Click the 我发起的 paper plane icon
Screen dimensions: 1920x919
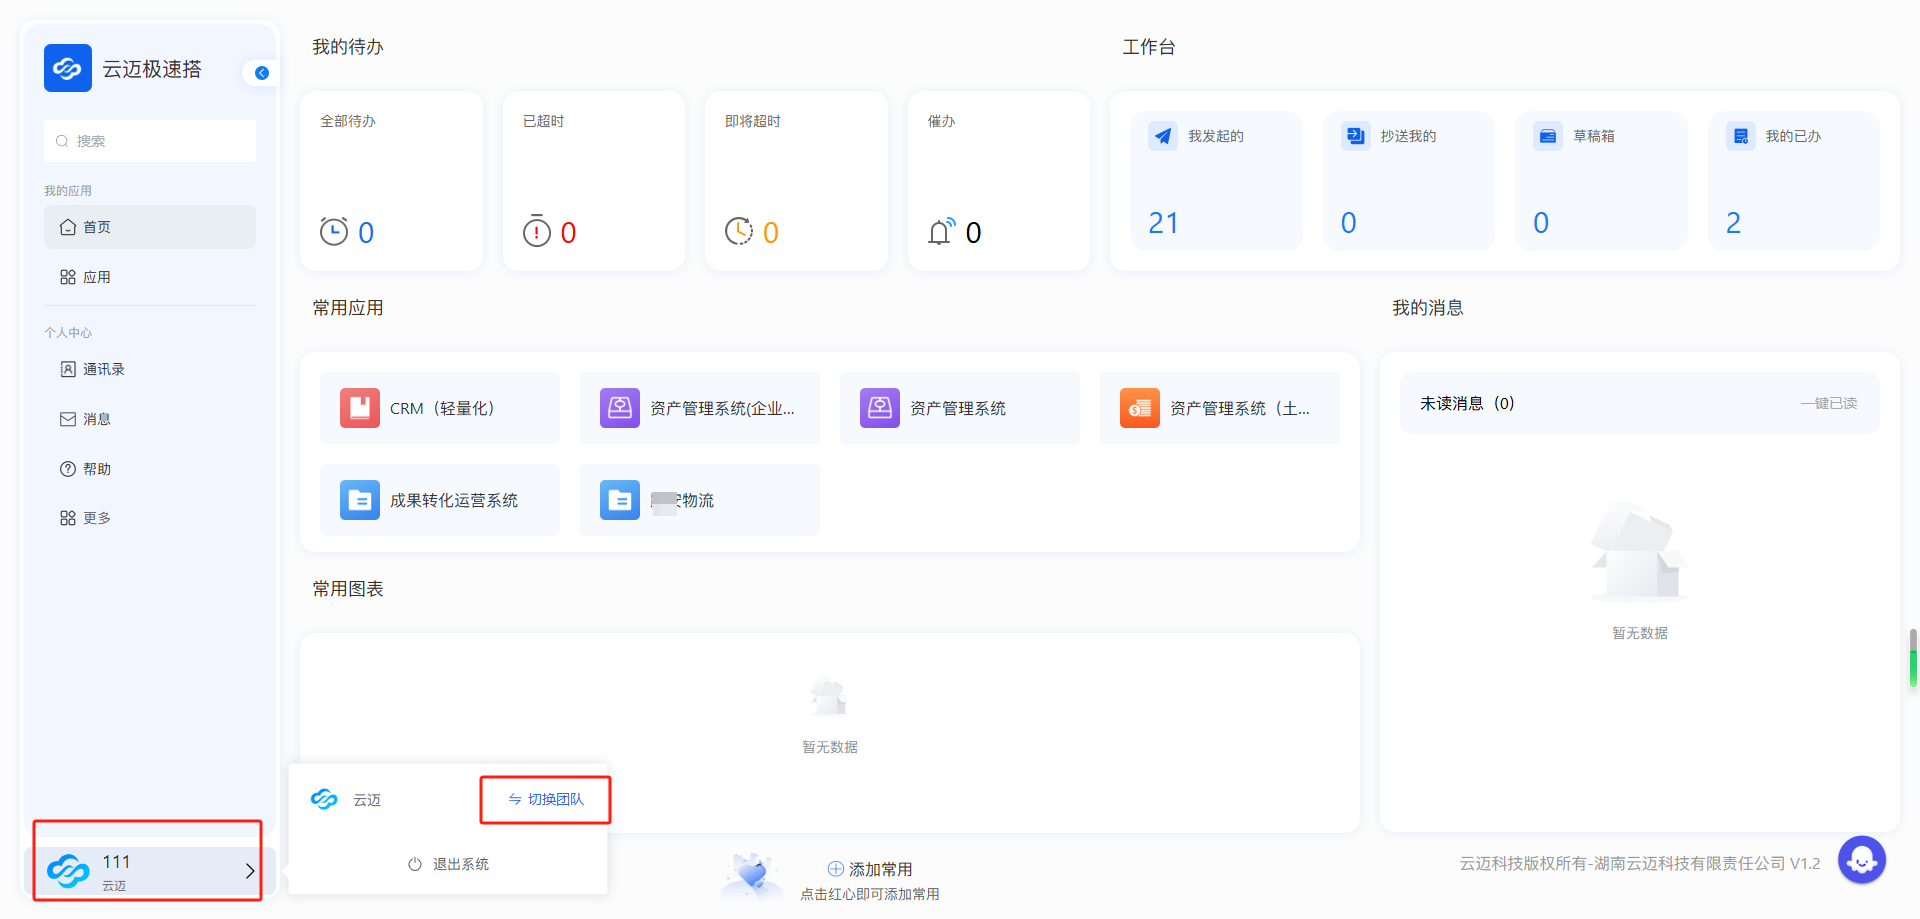1162,136
